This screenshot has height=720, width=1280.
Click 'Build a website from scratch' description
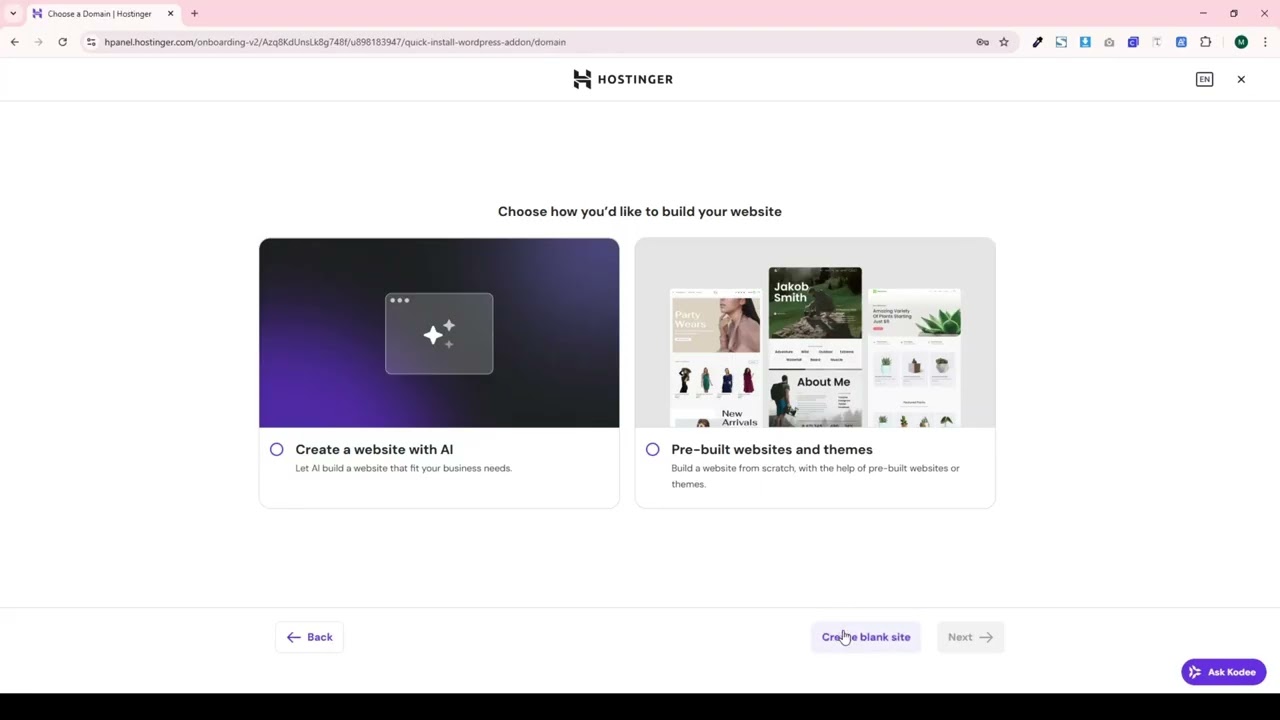[815, 476]
